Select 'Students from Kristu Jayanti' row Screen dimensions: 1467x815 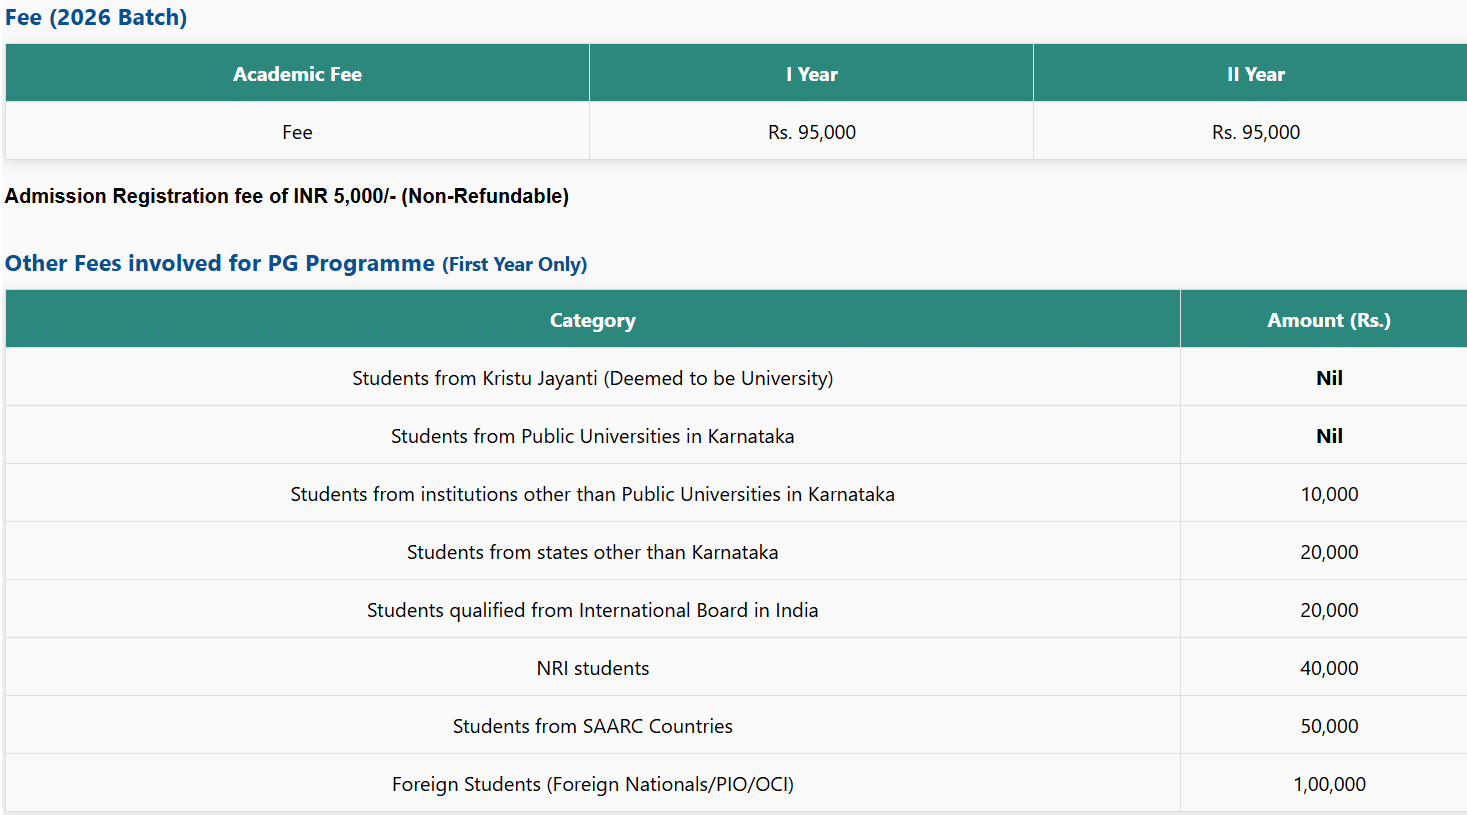pyautogui.click(x=592, y=378)
